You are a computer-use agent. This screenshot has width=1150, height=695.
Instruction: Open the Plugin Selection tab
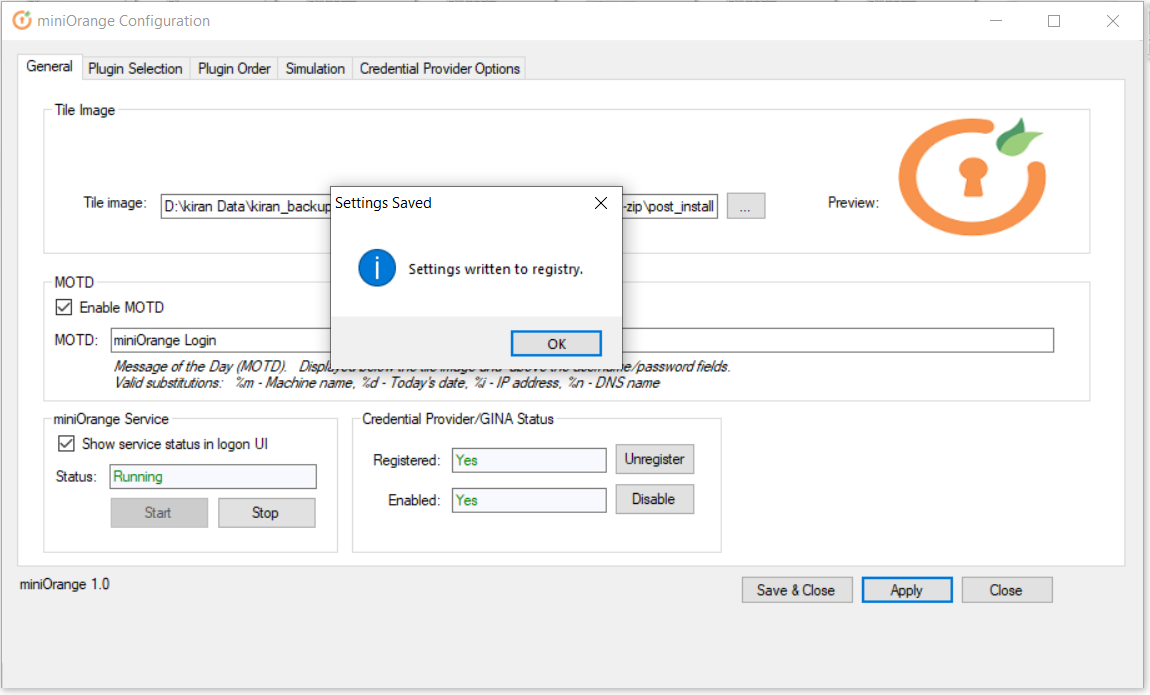tap(135, 69)
